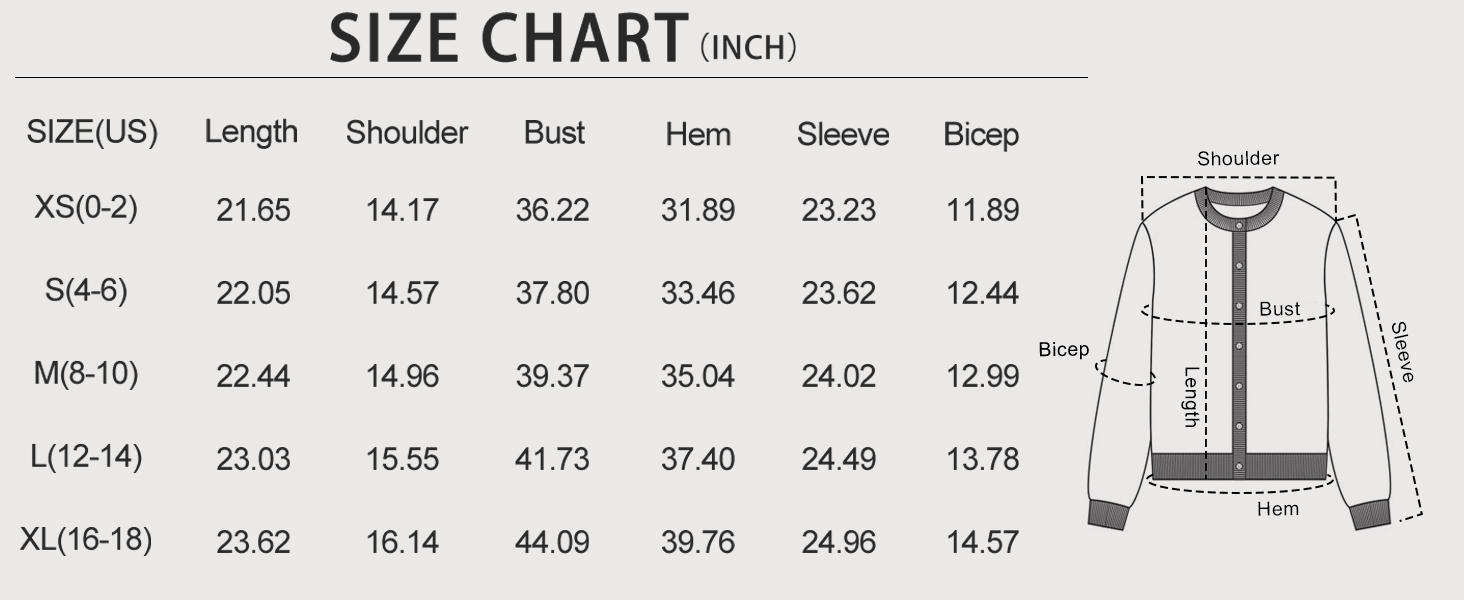The width and height of the screenshot is (1464, 600).
Task: Select the Sleeve column header
Action: coord(843,134)
